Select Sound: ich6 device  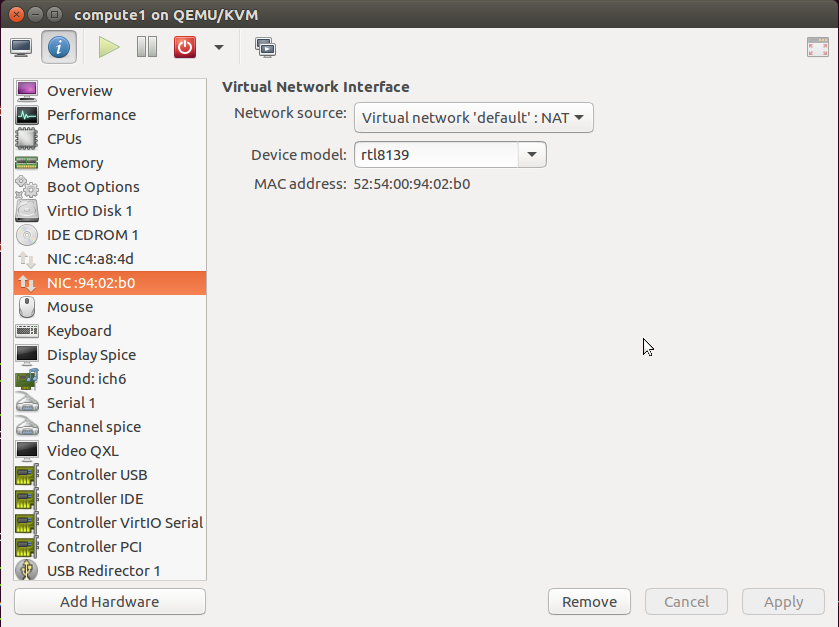tap(110, 379)
